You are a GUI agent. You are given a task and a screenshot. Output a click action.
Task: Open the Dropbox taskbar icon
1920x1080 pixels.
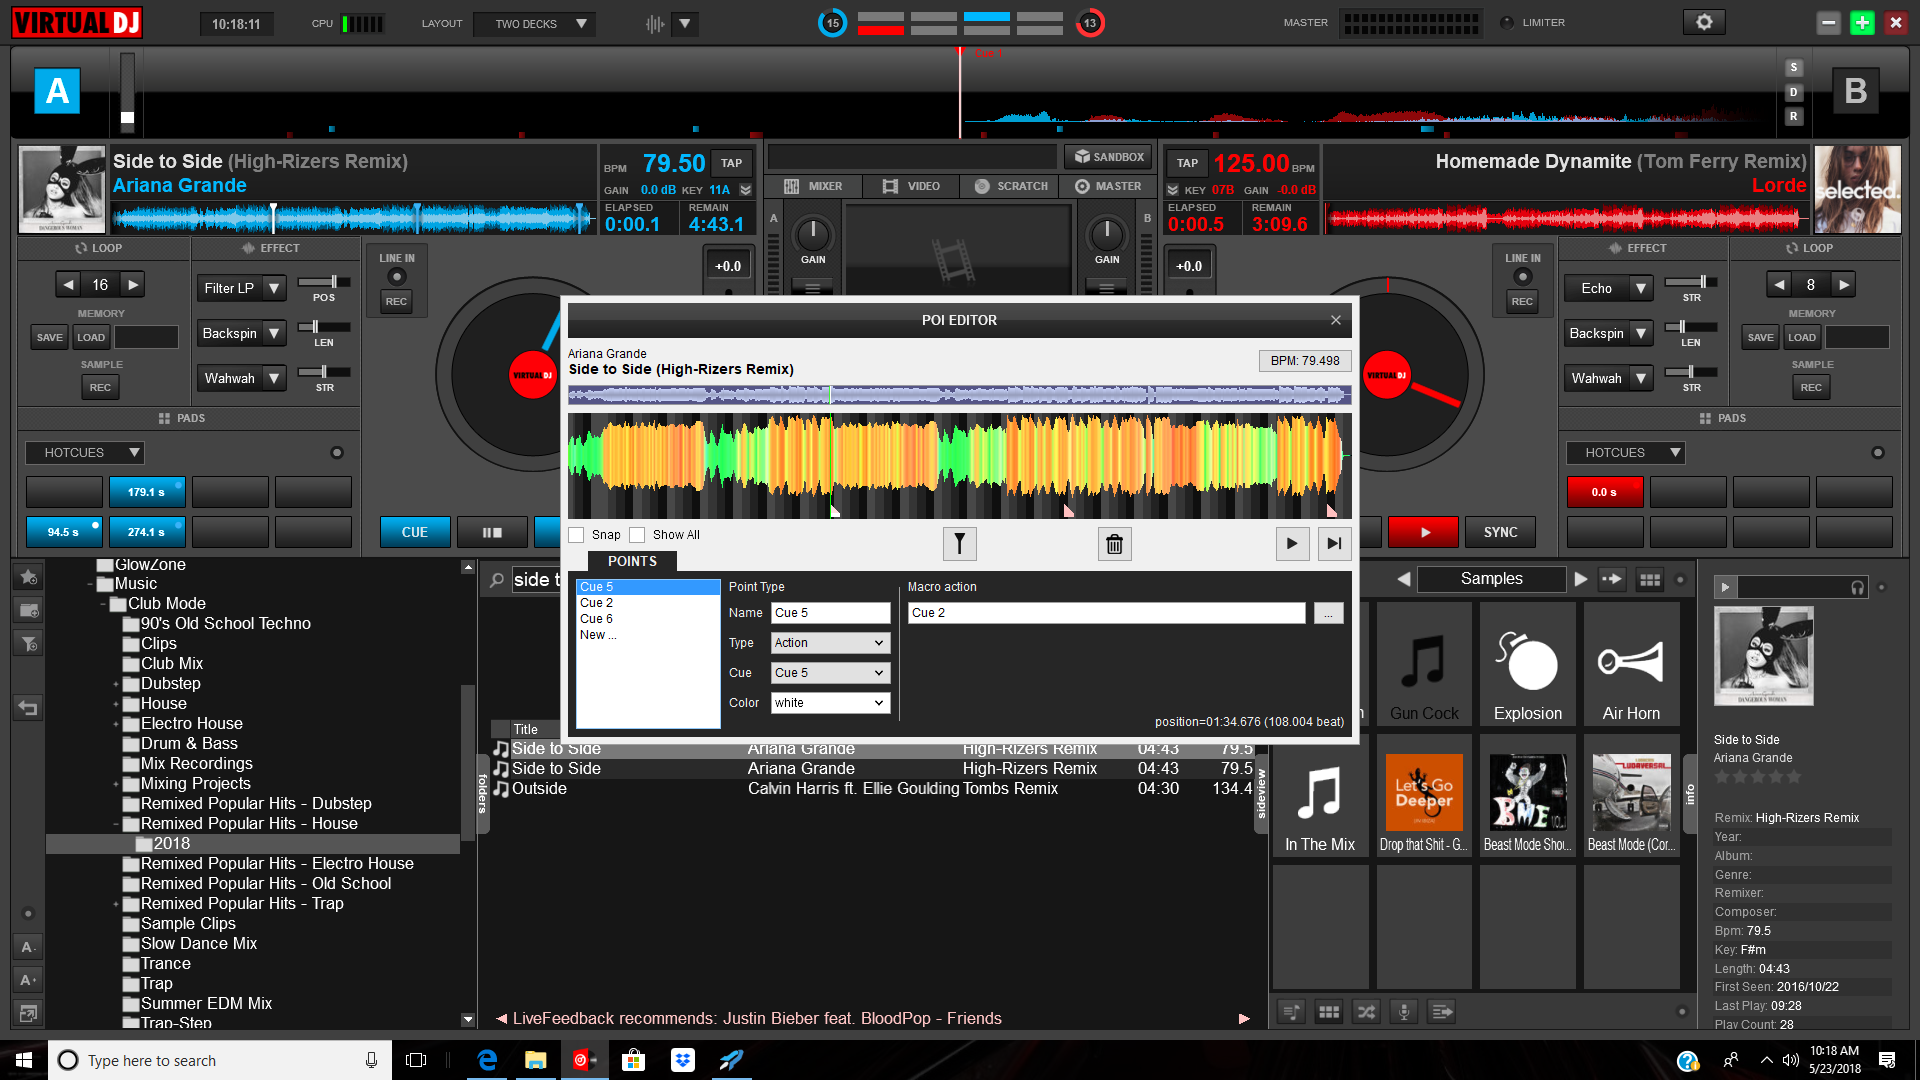(x=683, y=1060)
